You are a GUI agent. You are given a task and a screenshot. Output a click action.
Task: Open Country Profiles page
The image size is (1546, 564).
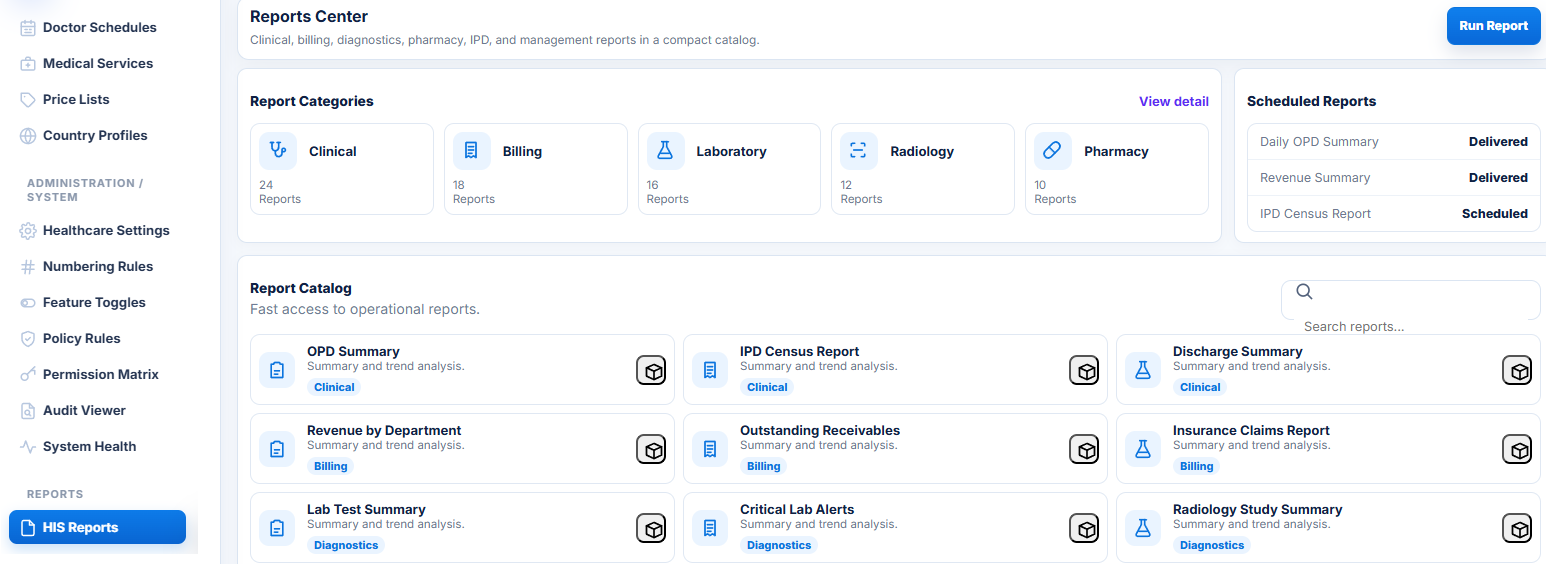[98, 135]
